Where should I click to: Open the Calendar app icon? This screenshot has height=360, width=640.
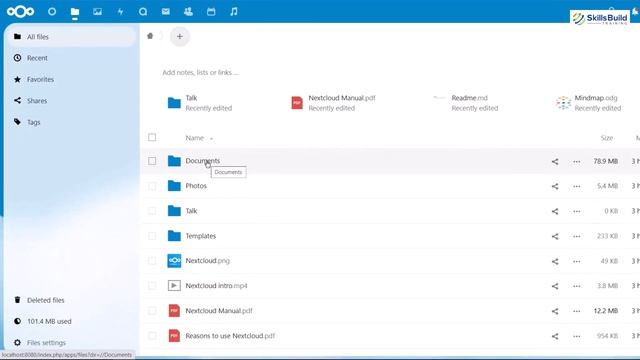[x=211, y=11]
